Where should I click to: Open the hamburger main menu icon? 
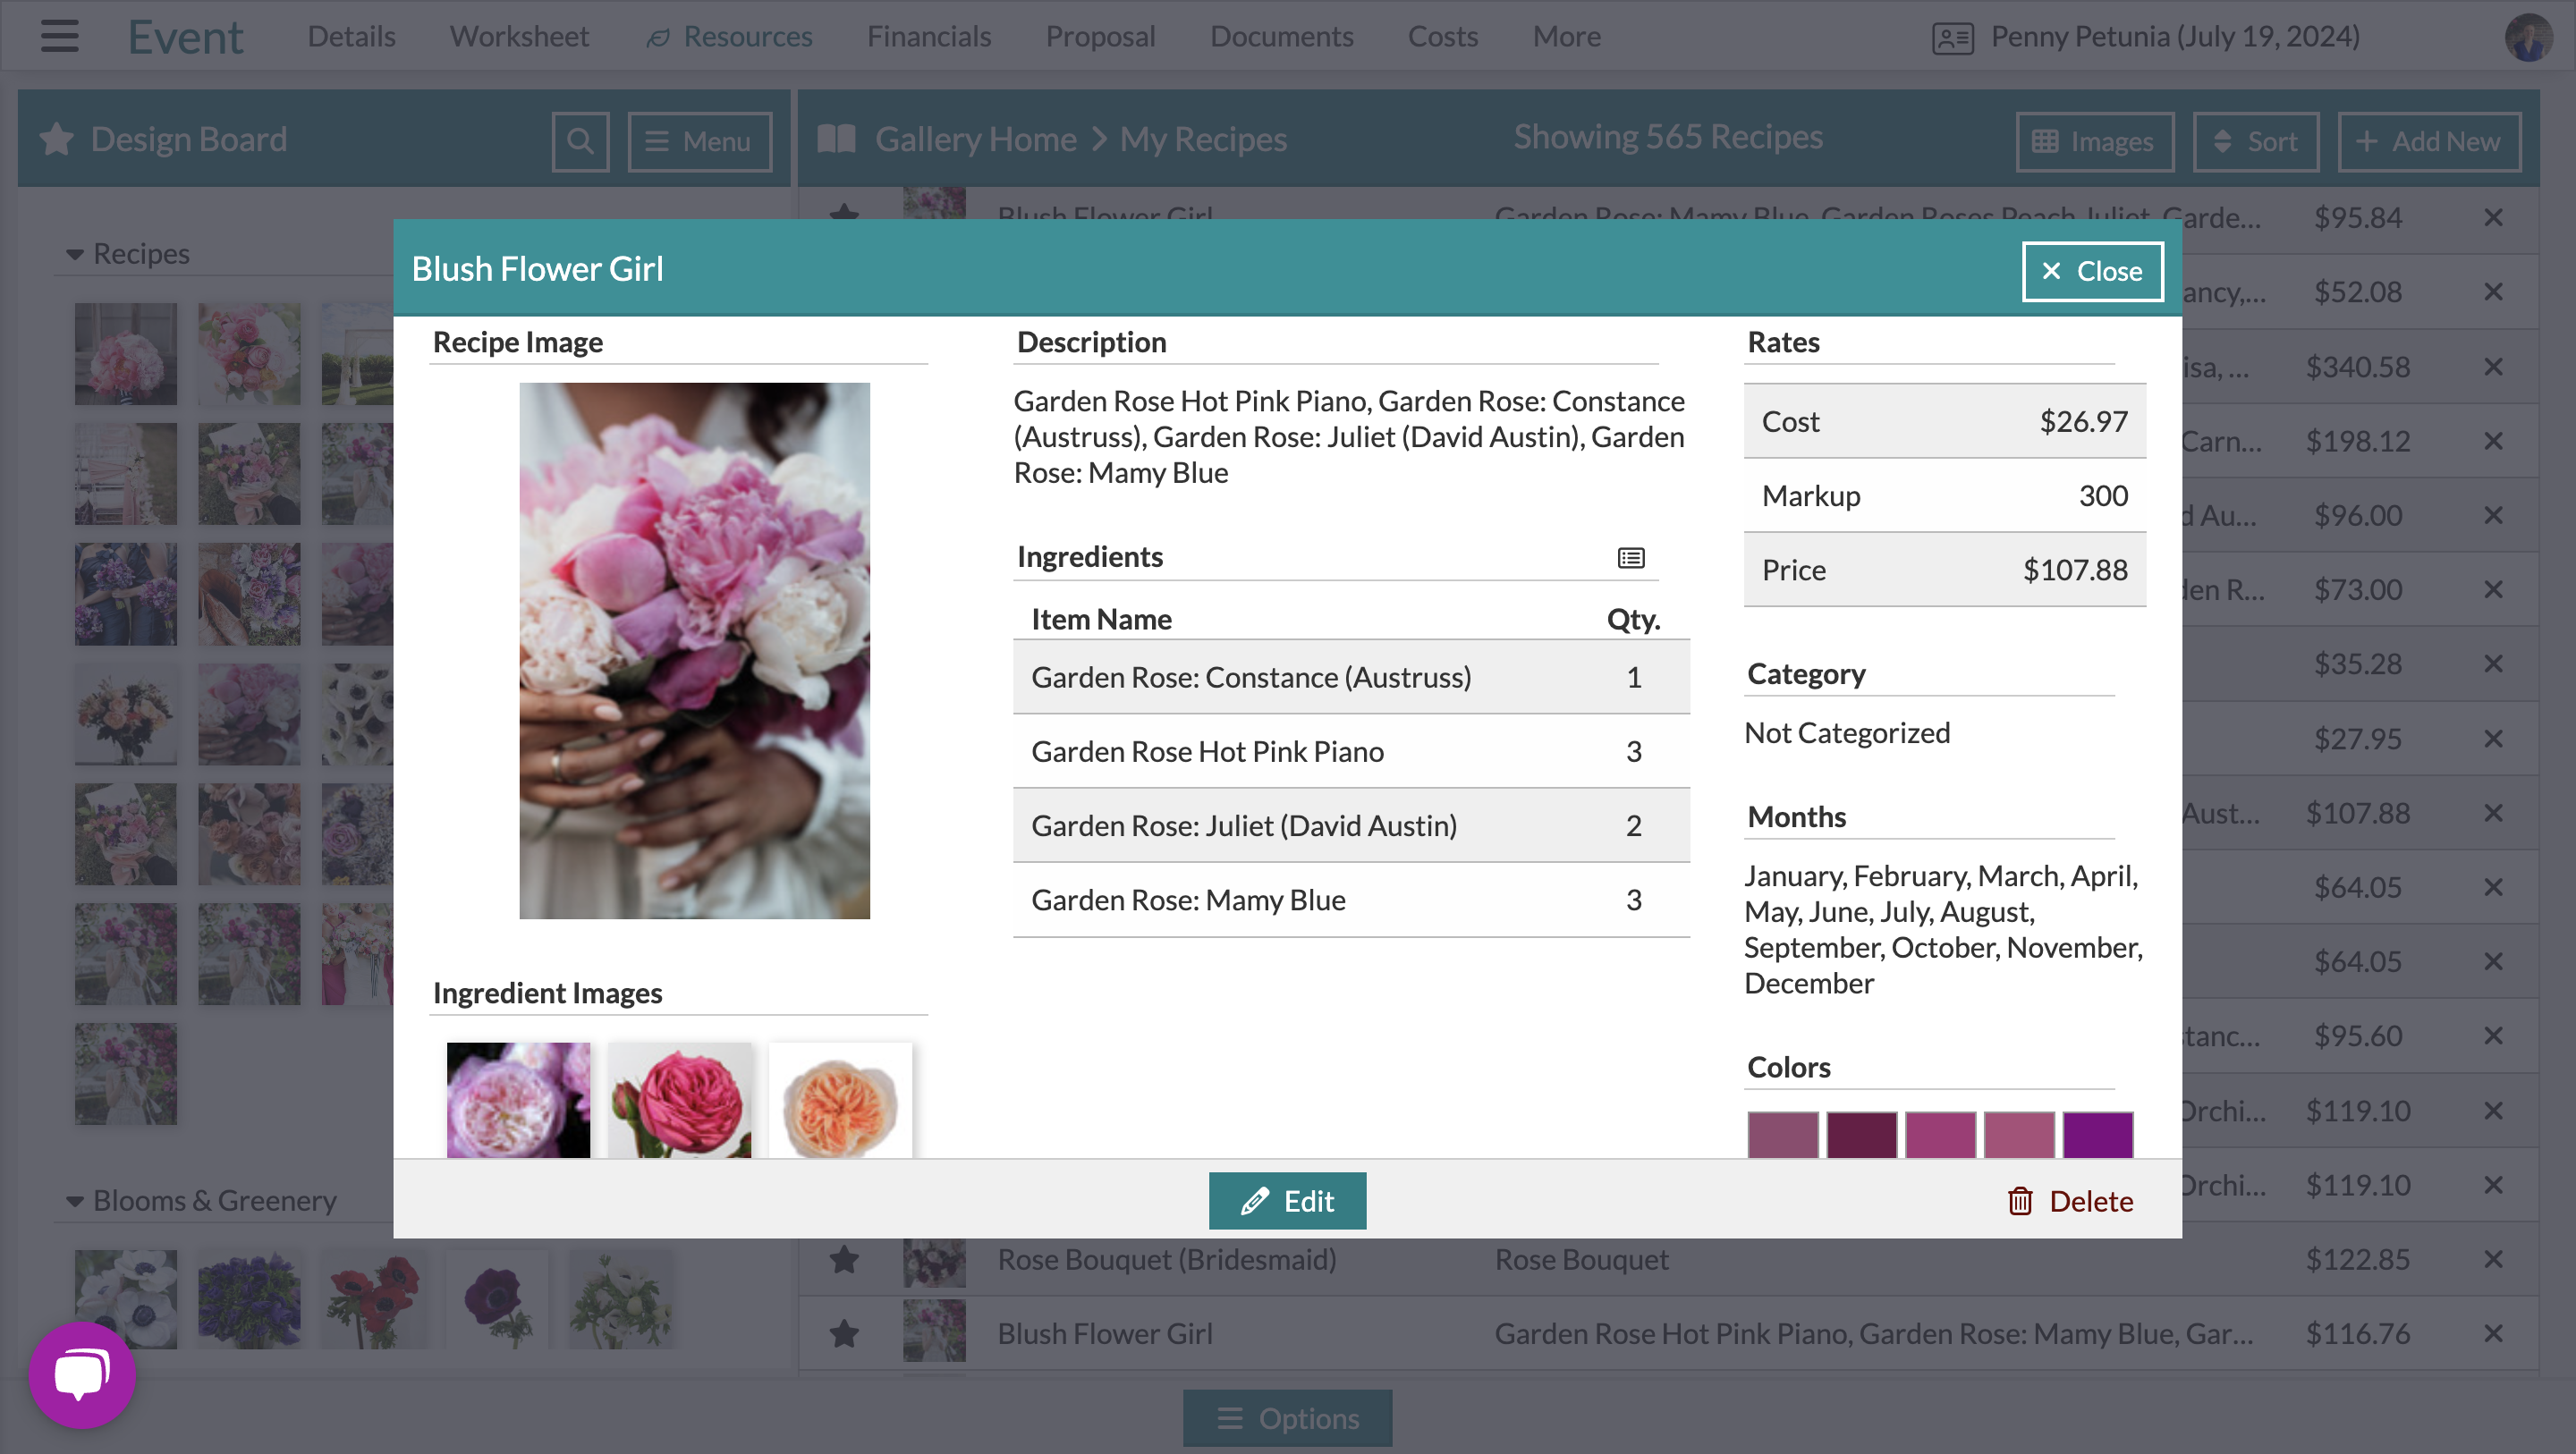(x=59, y=36)
